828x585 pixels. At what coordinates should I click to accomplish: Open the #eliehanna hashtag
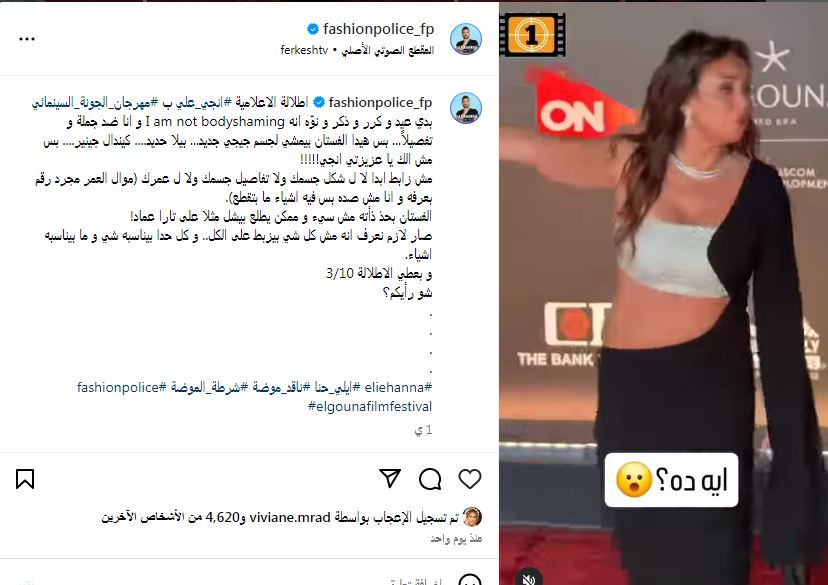(x=398, y=387)
